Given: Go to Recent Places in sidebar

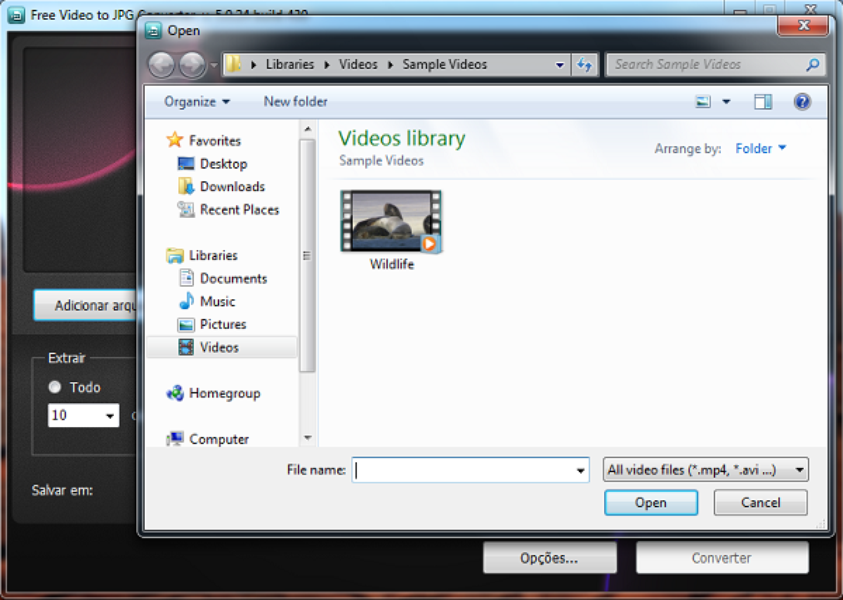Looking at the screenshot, I should [x=238, y=210].
